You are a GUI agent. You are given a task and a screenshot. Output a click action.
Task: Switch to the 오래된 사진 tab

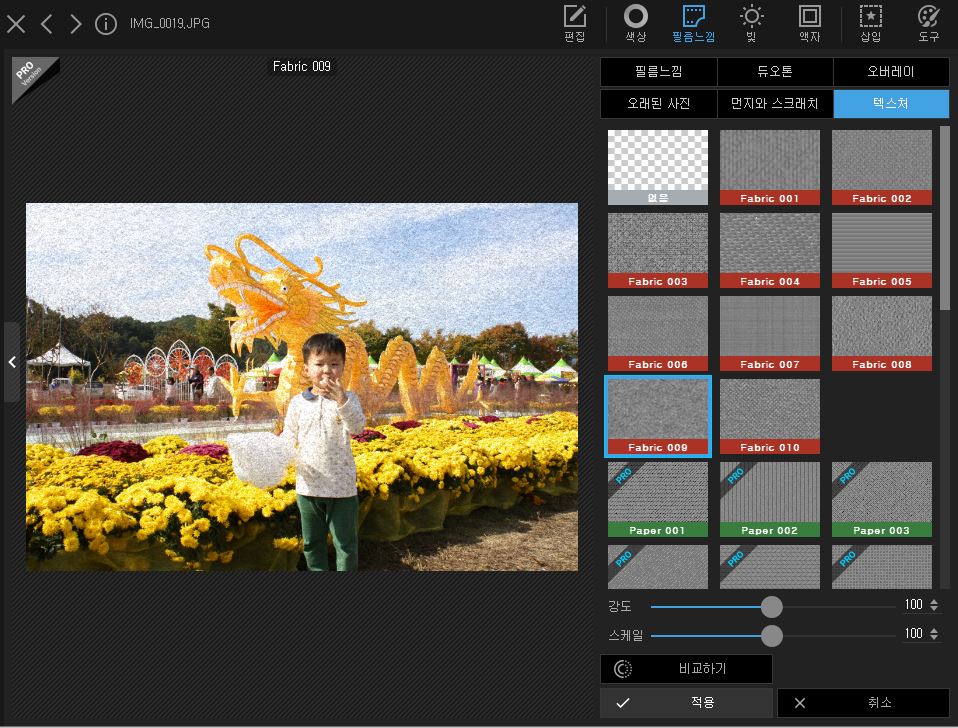(x=659, y=103)
